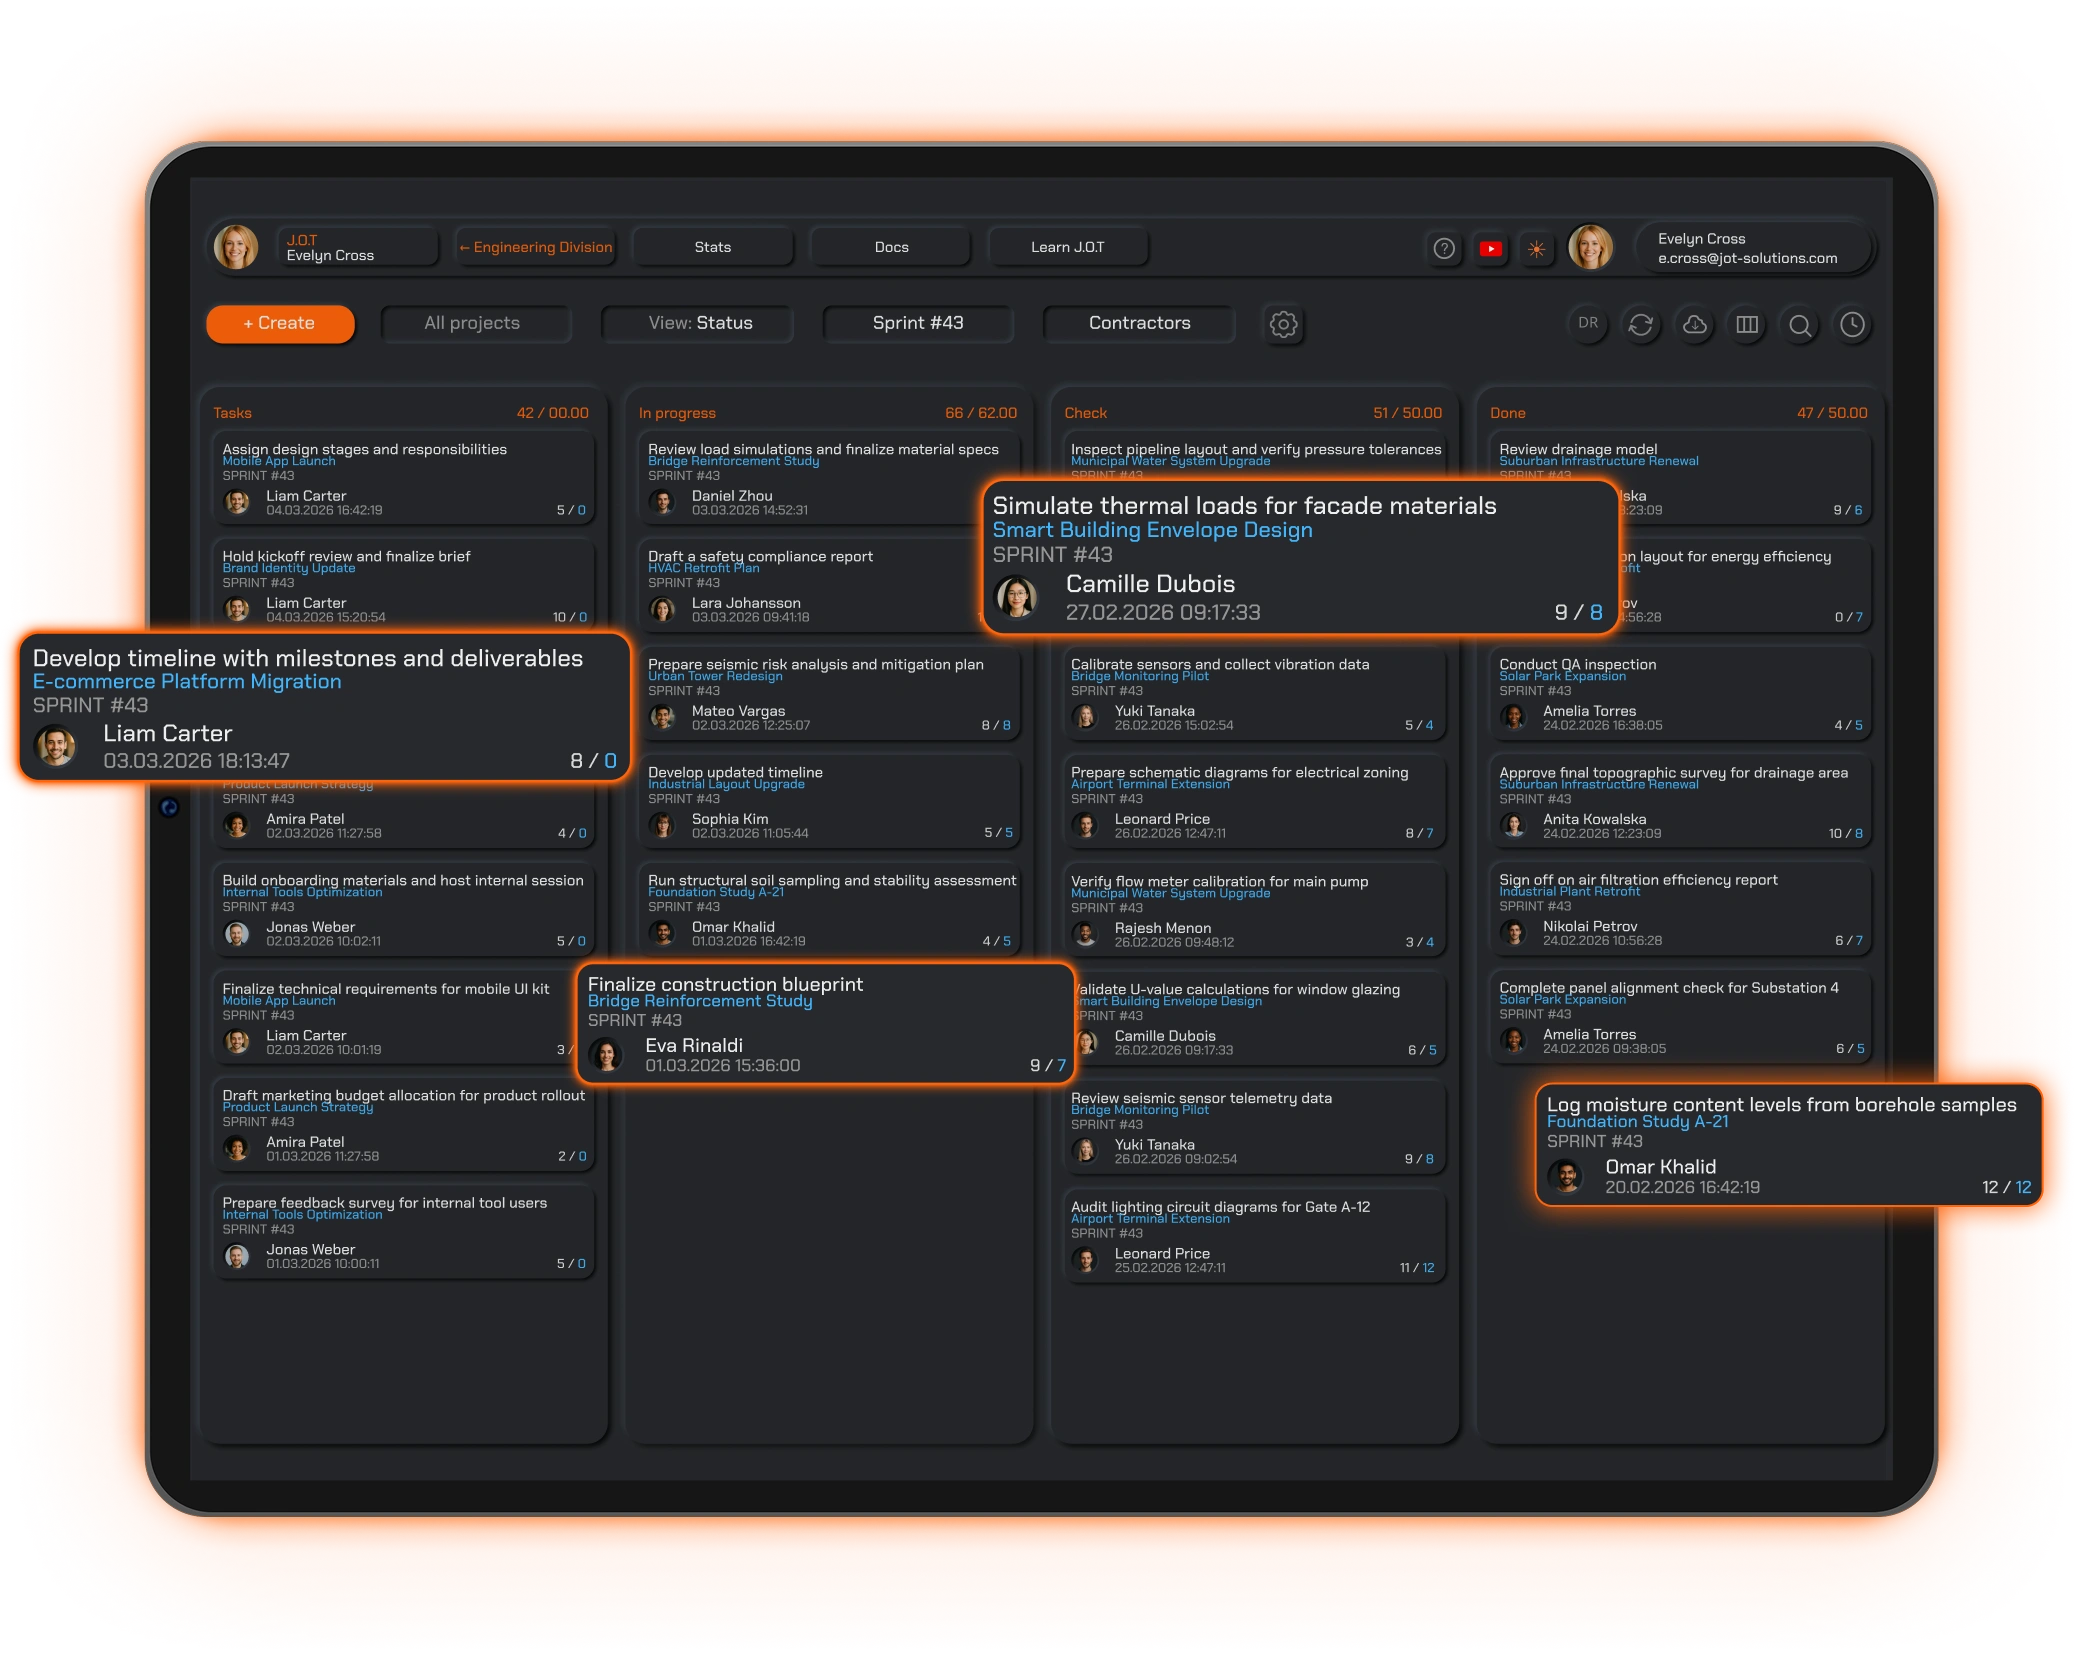Image resolution: width=2080 pixels, height=1657 pixels.
Task: Change the View: Status selector
Action: tap(698, 323)
